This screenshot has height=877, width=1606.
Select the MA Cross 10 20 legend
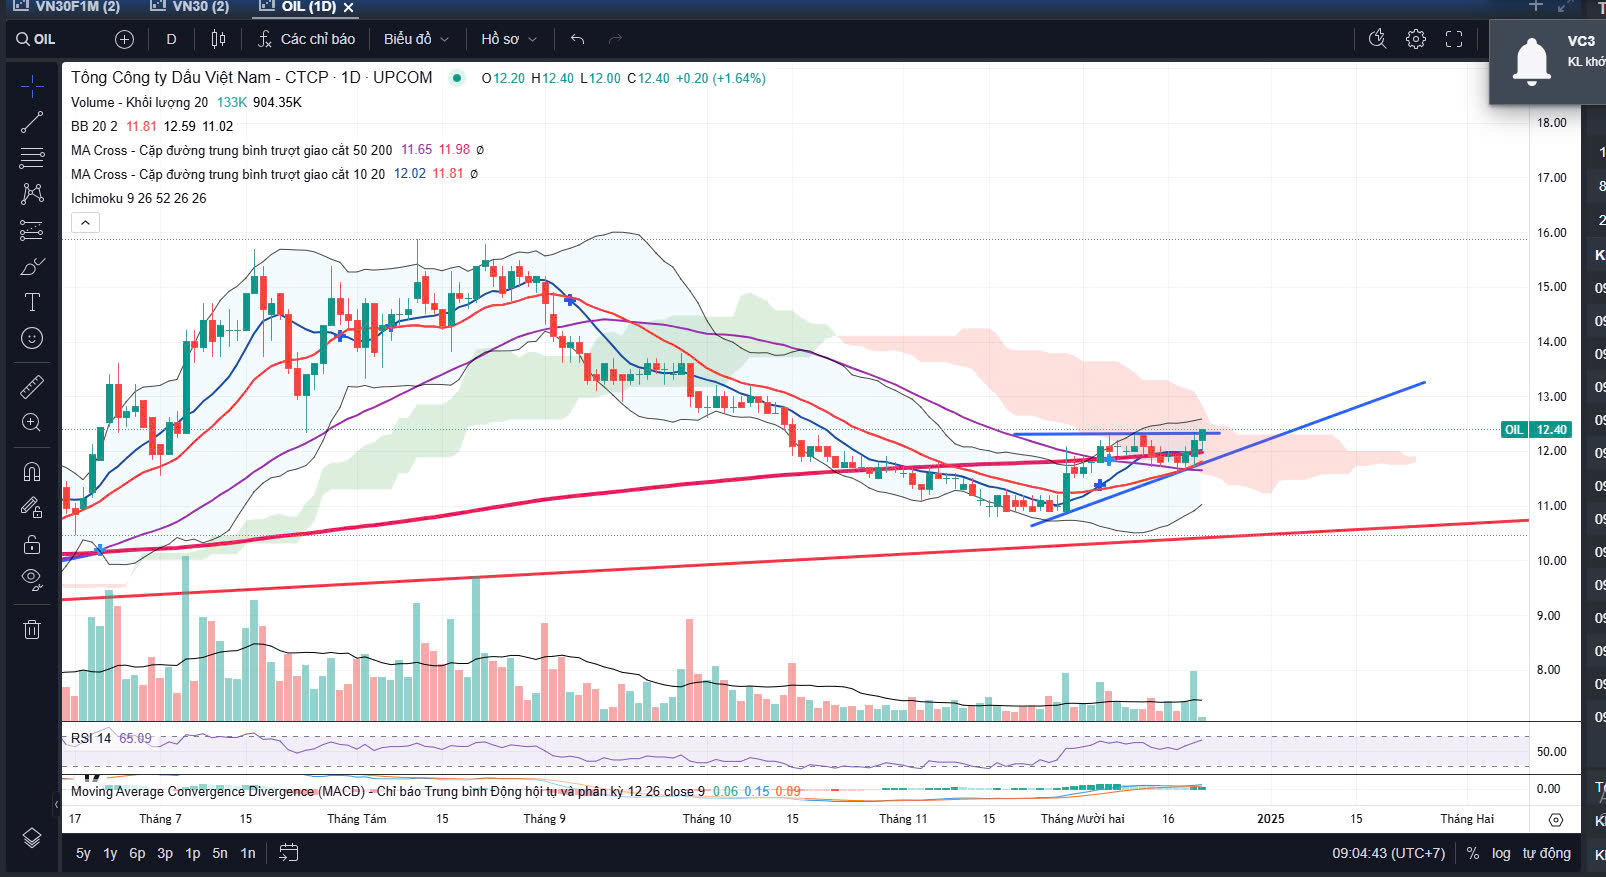[x=227, y=174]
